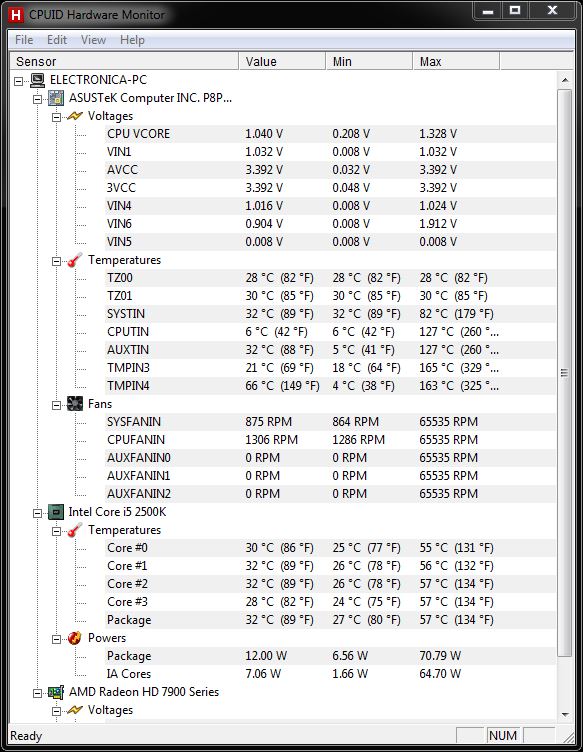Click the ELECTRONICA-PC computer icon

click(37, 80)
